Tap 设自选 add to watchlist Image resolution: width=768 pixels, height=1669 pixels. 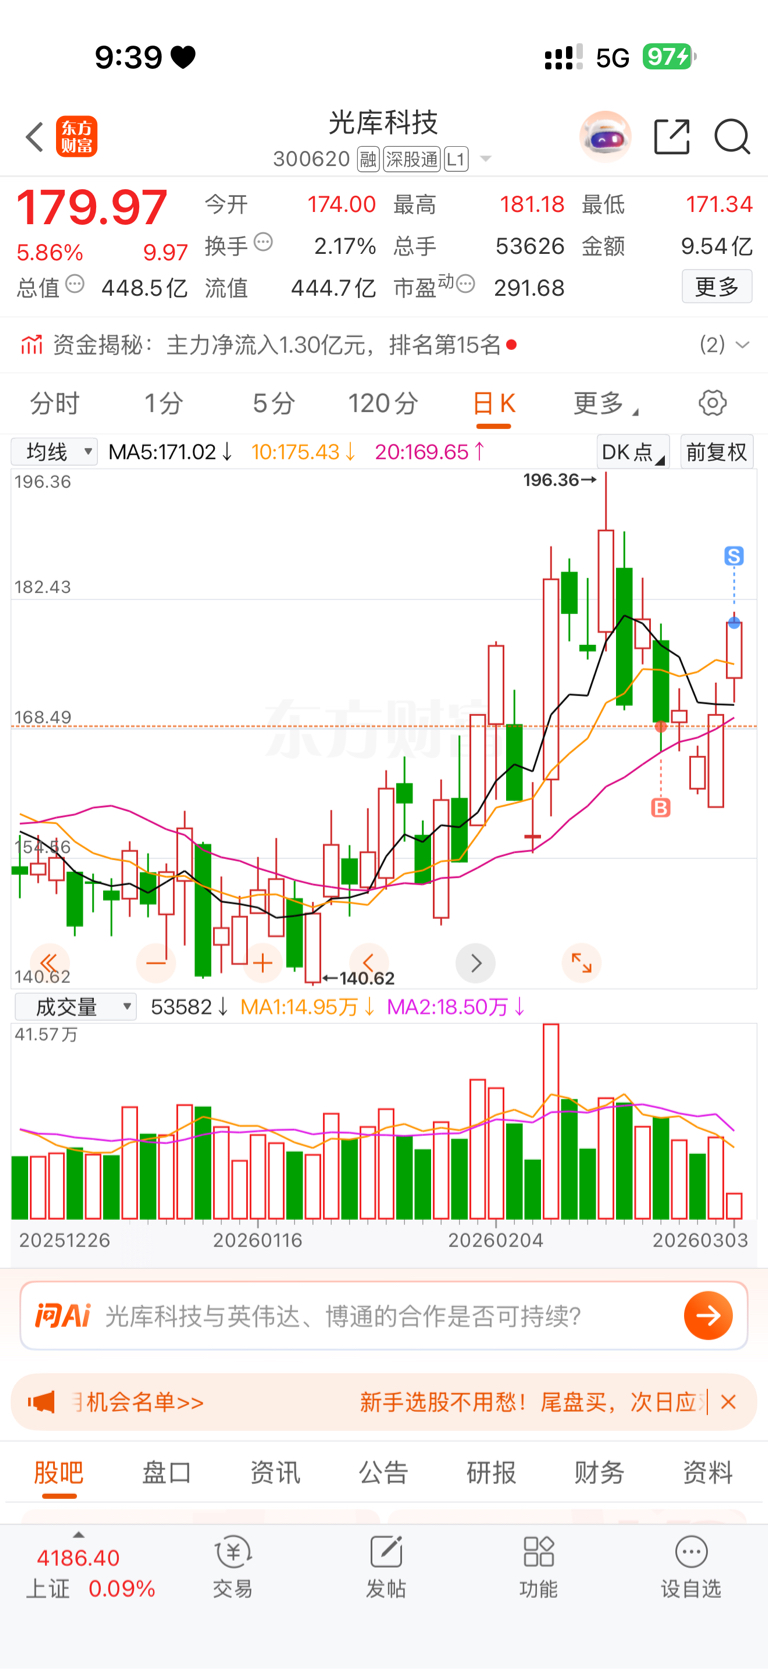(x=691, y=1567)
